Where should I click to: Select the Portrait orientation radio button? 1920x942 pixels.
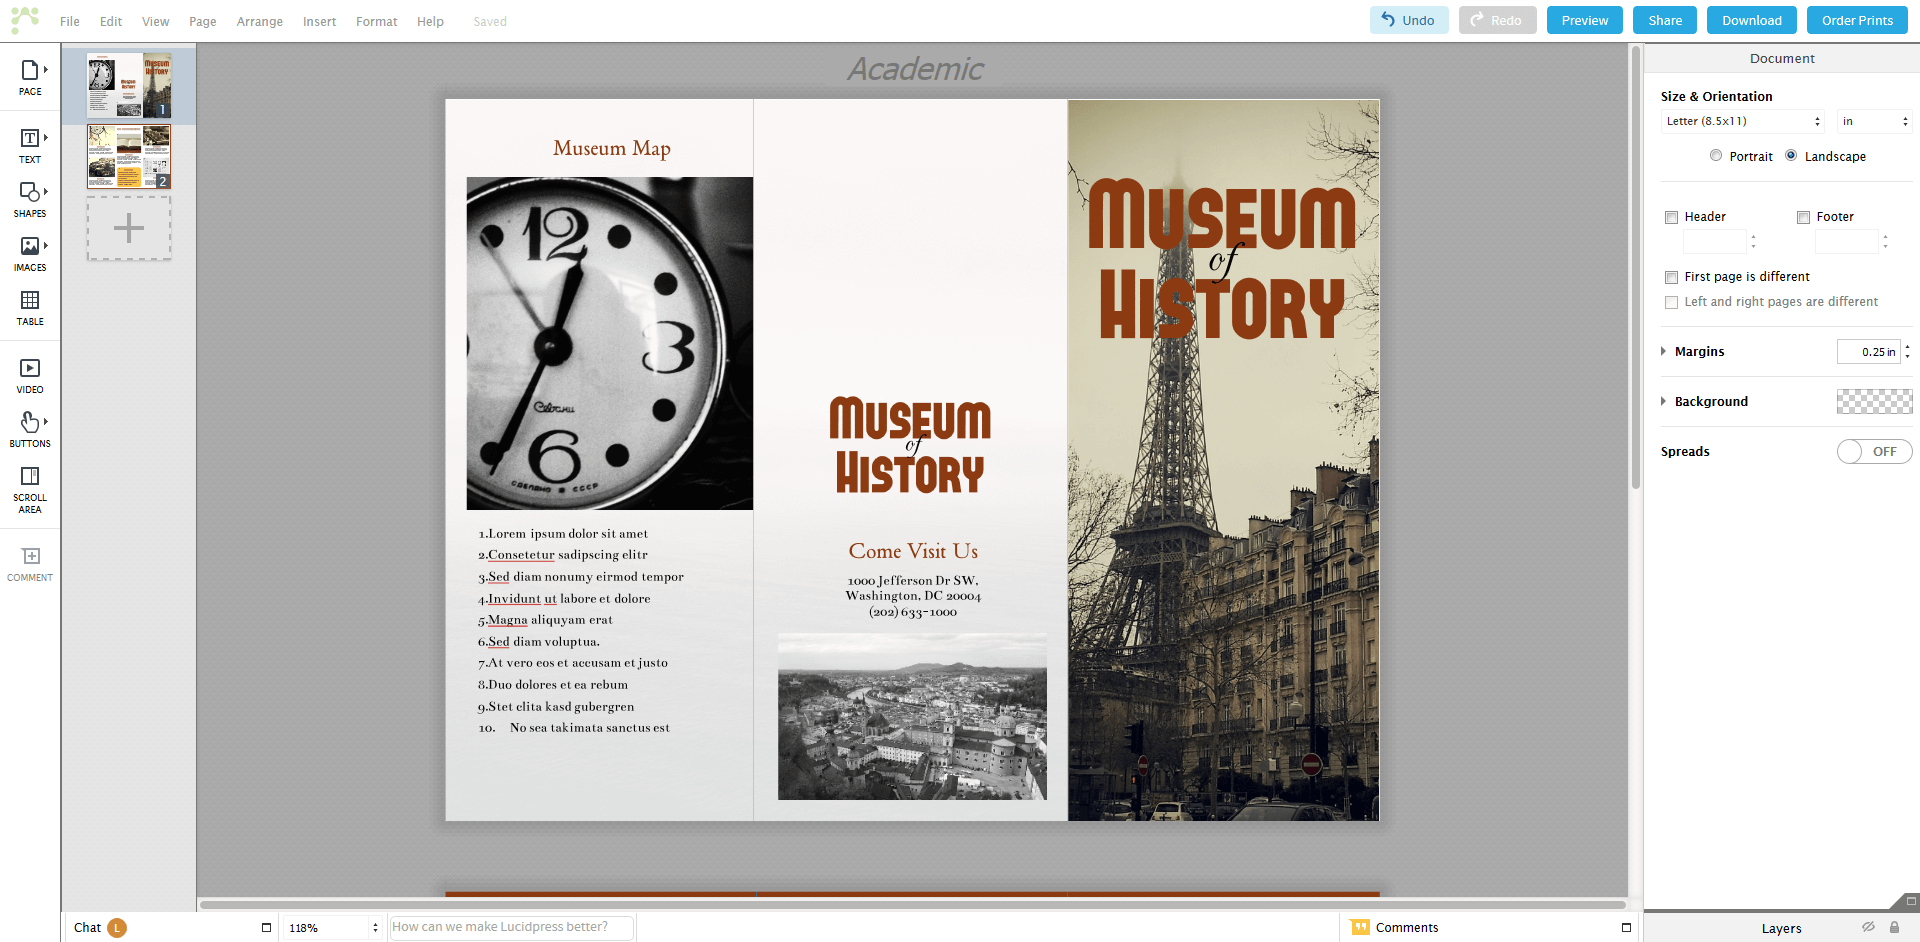pos(1716,156)
